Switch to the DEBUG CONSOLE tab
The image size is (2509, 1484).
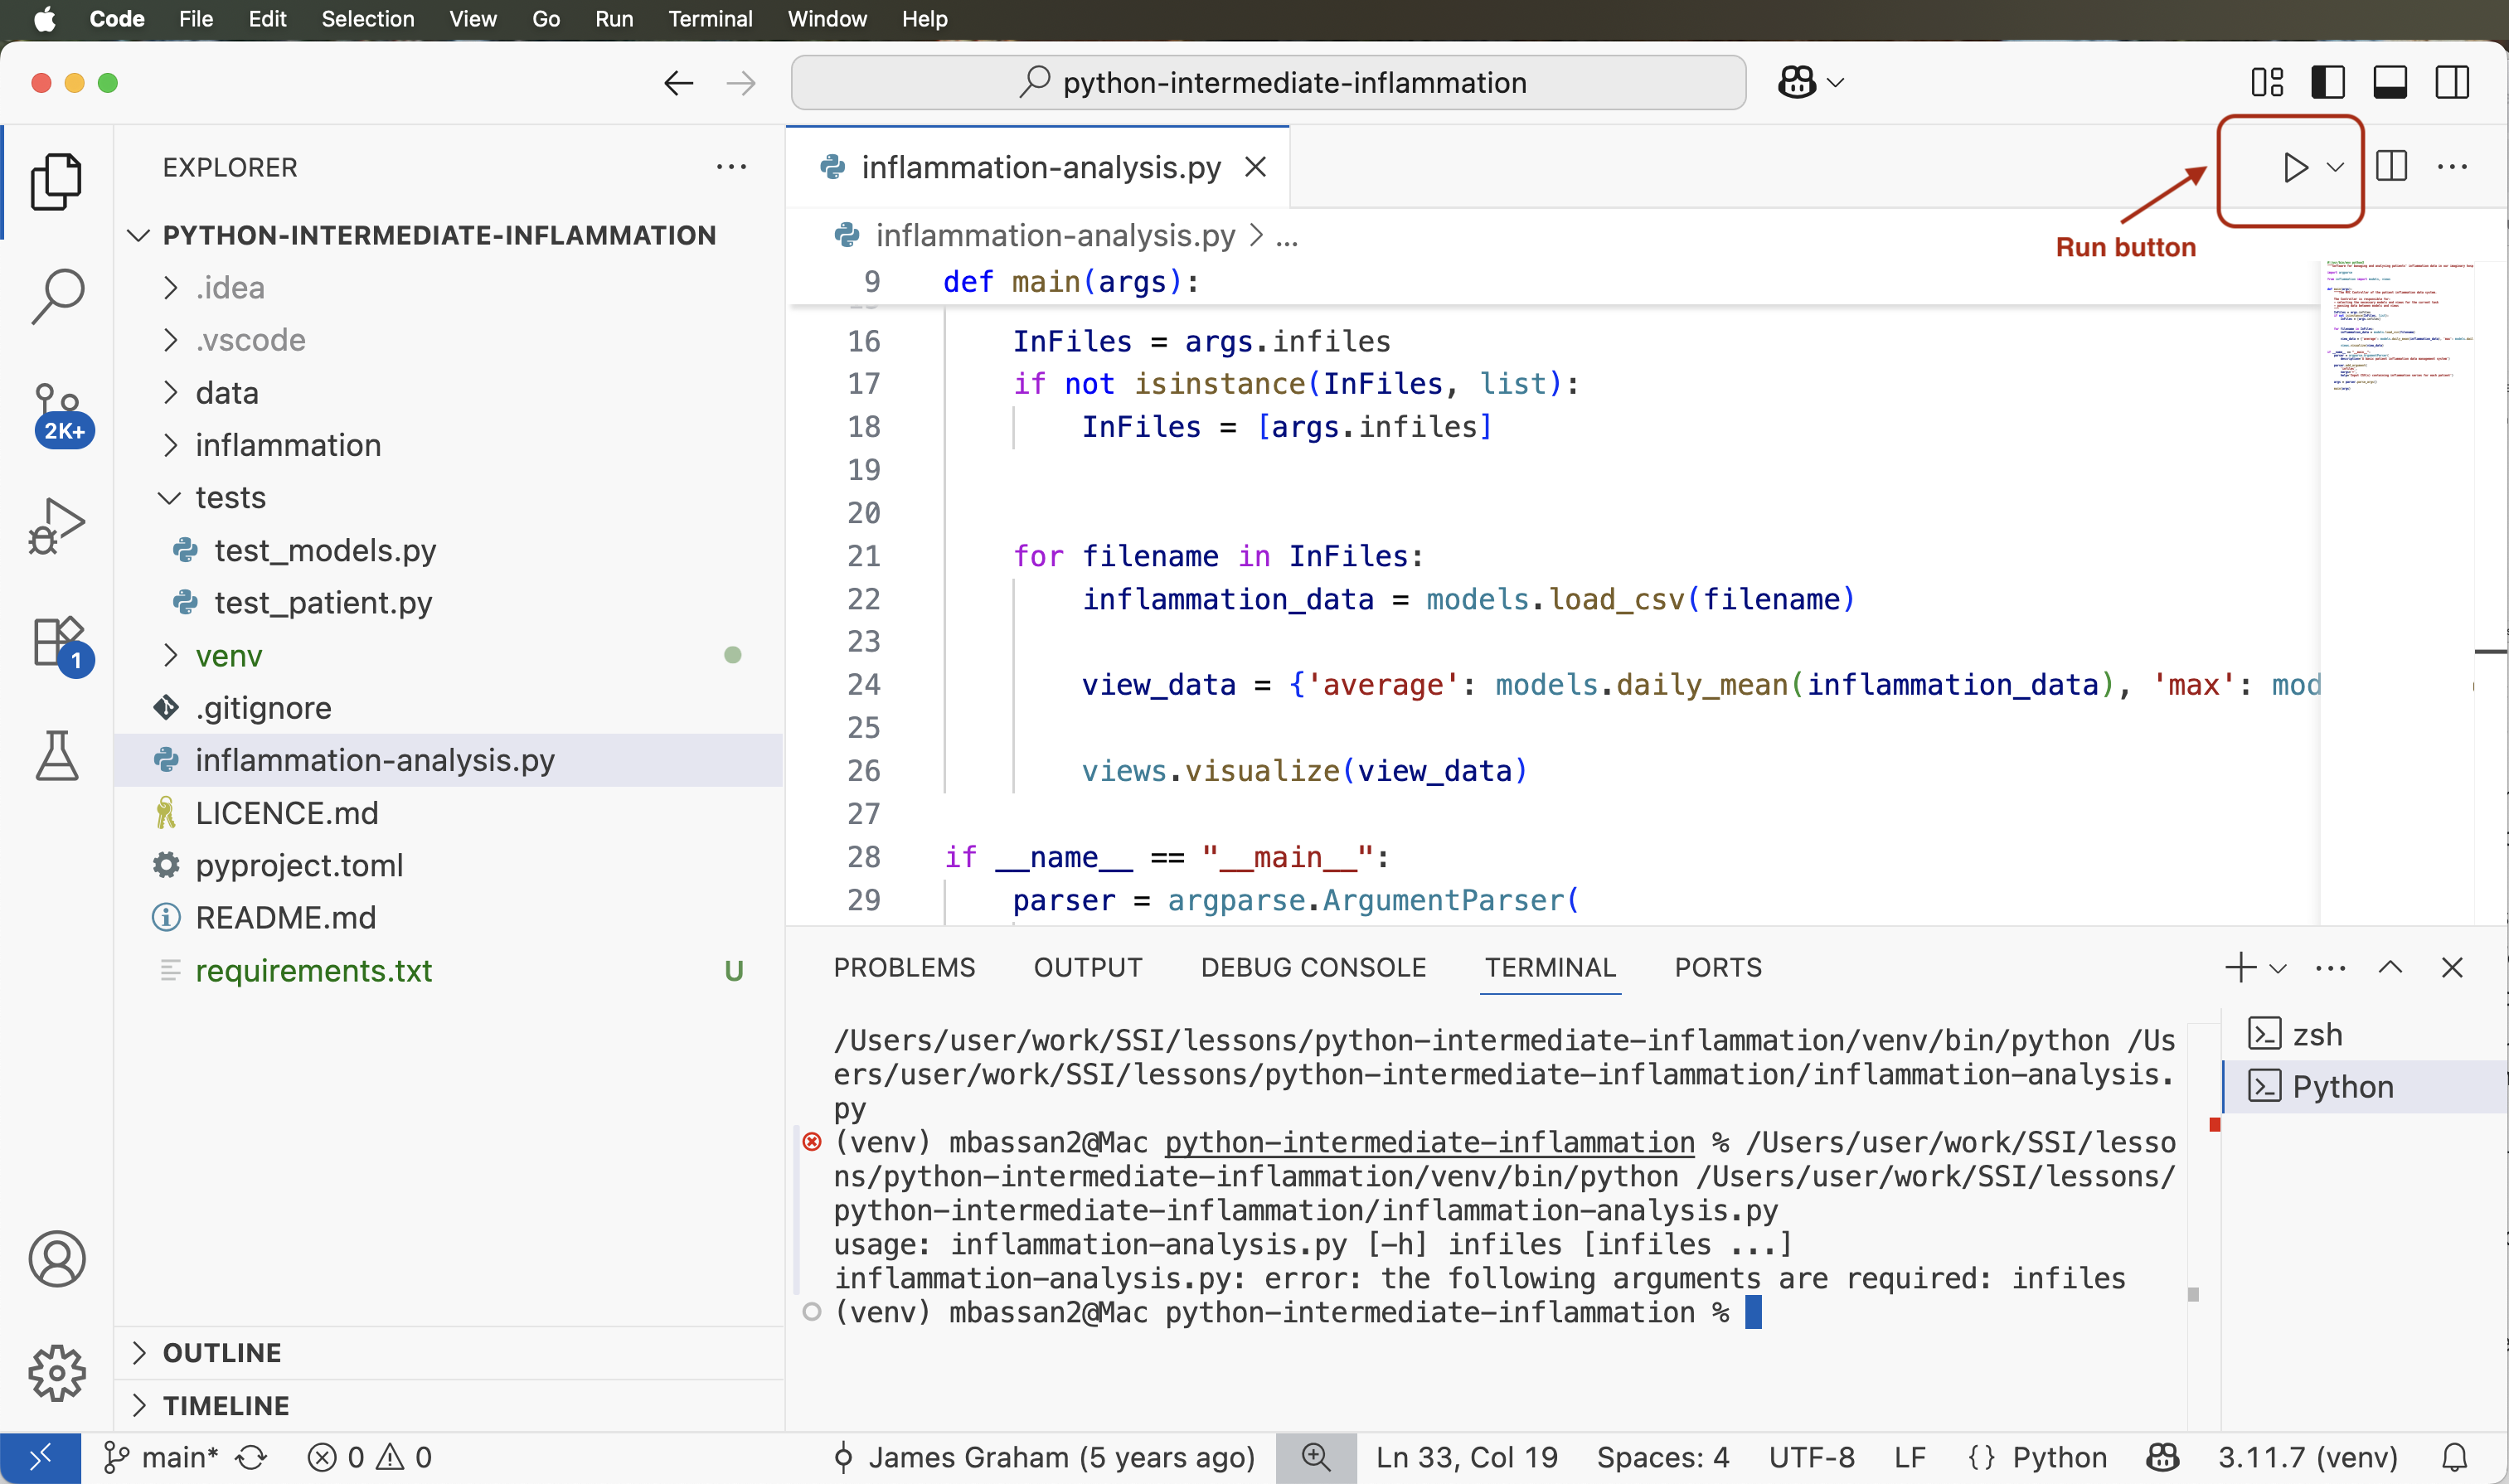1312,967
